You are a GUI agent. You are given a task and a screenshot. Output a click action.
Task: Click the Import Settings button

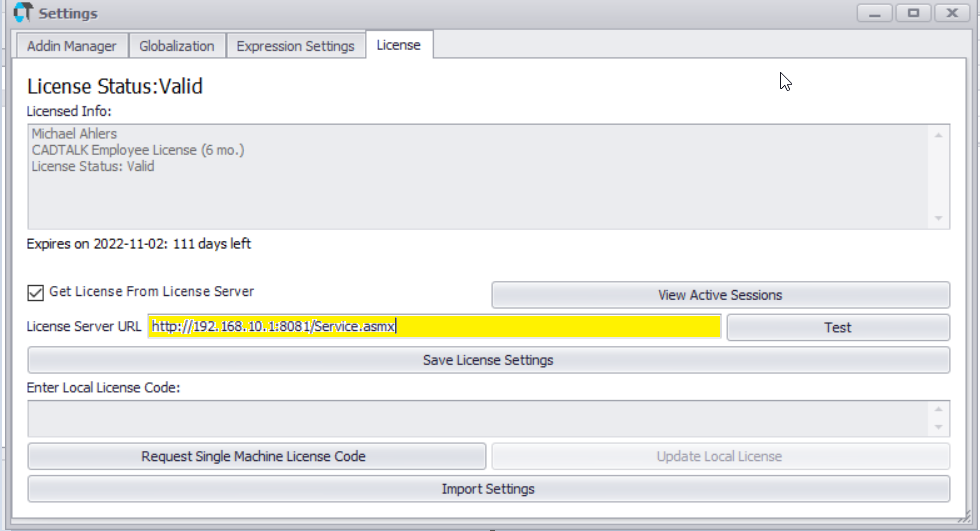488,489
